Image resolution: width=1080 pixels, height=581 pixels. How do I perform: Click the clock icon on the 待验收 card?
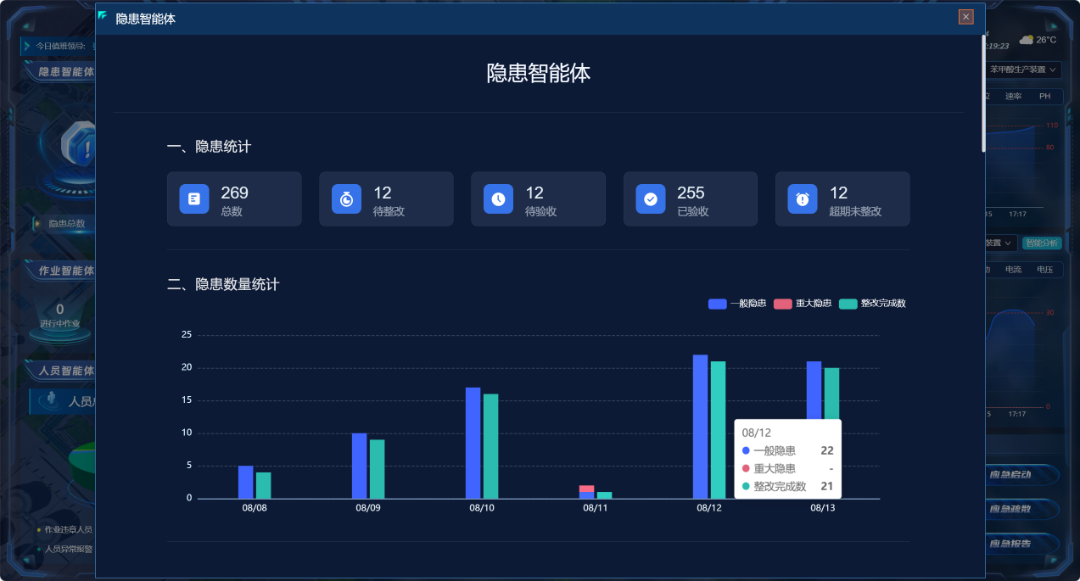[499, 199]
